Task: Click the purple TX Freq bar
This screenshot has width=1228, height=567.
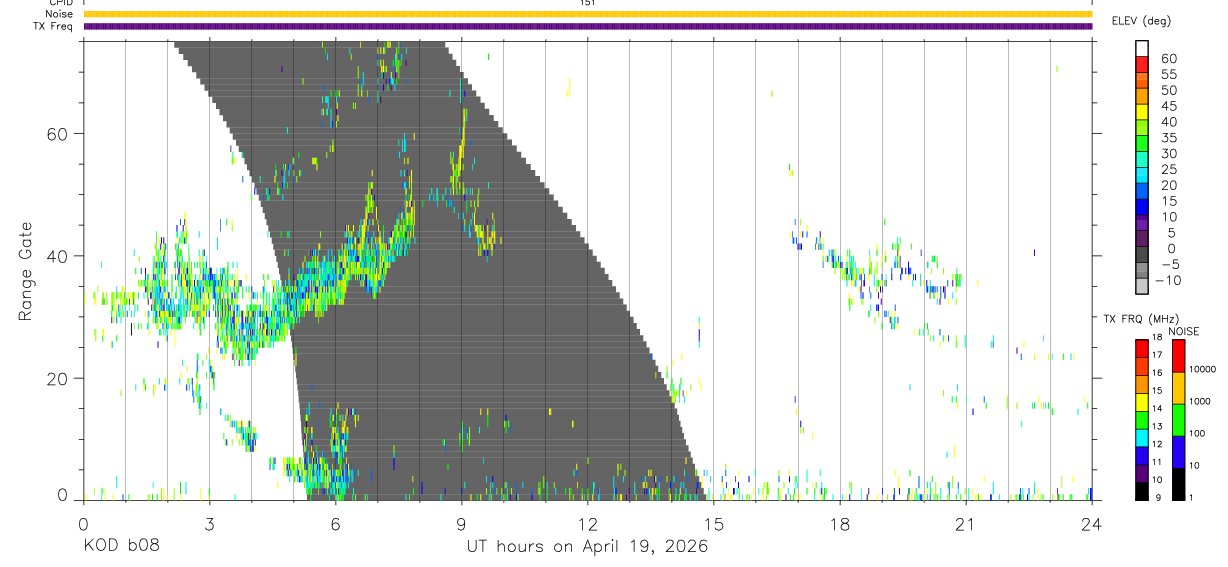Action: (588, 26)
